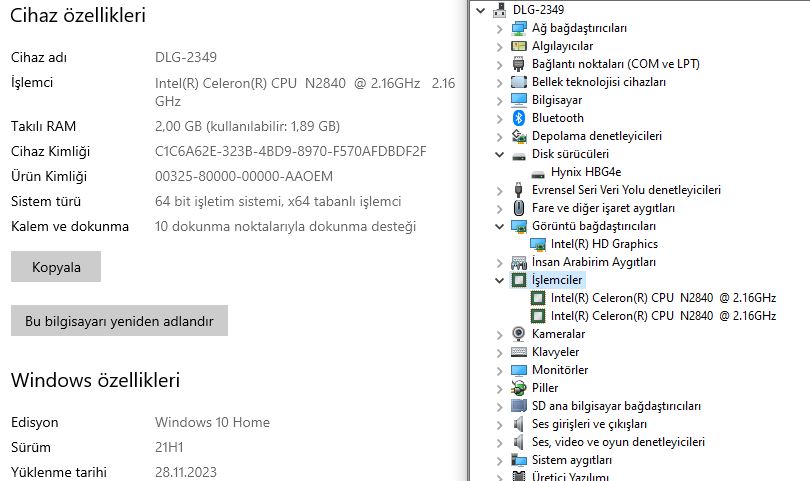Viewport: 810px width, 481px height.
Task: Click the Kameralar webcam icon
Action: pyautogui.click(x=519, y=334)
